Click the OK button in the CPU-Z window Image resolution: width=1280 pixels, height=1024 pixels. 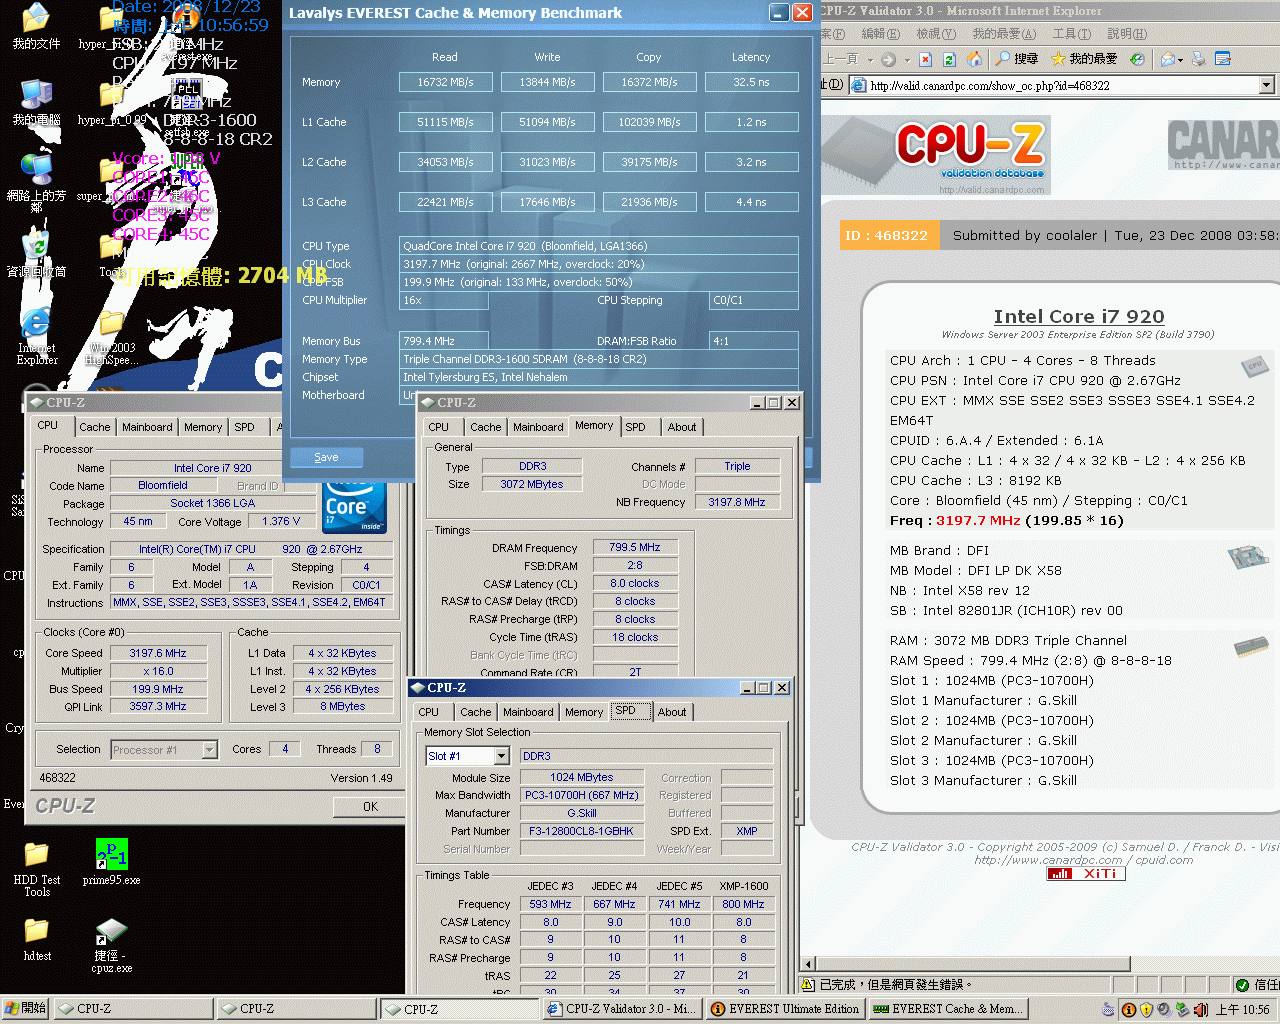(x=370, y=807)
